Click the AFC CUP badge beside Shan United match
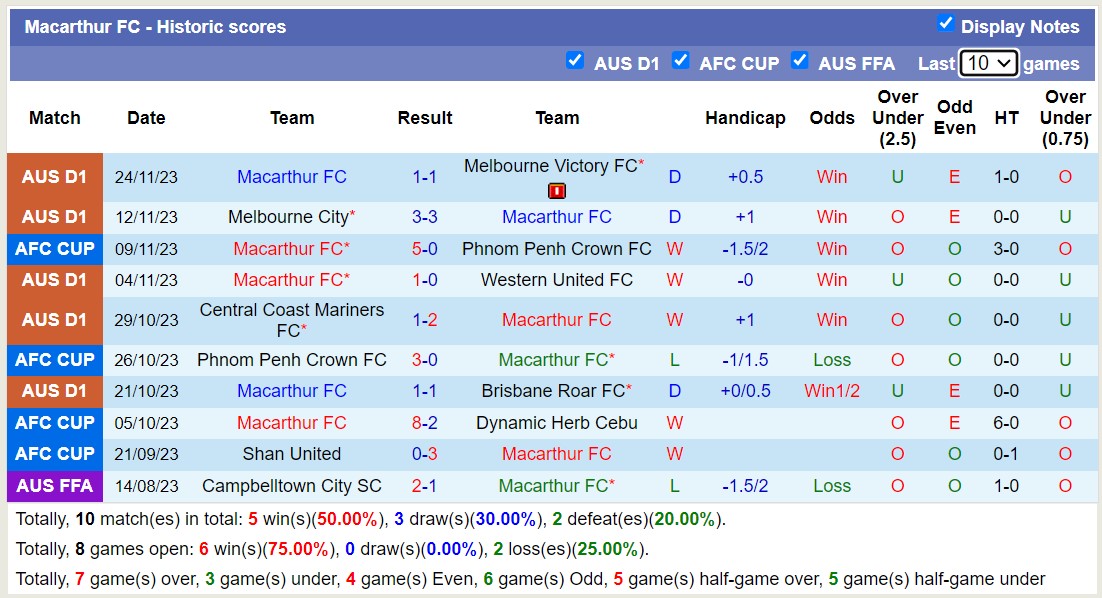The height and width of the screenshot is (598, 1102). [x=54, y=453]
